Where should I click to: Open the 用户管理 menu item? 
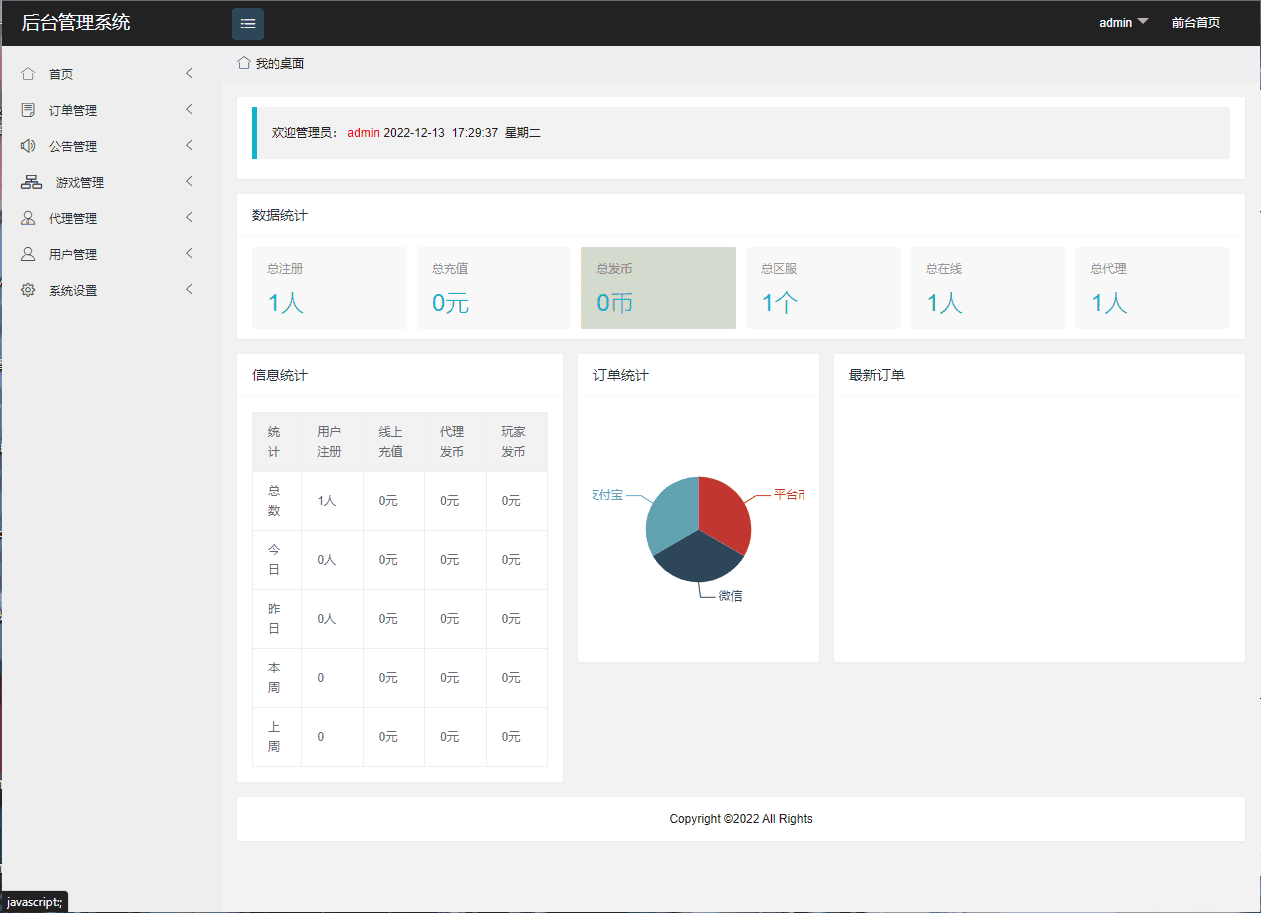(x=73, y=254)
